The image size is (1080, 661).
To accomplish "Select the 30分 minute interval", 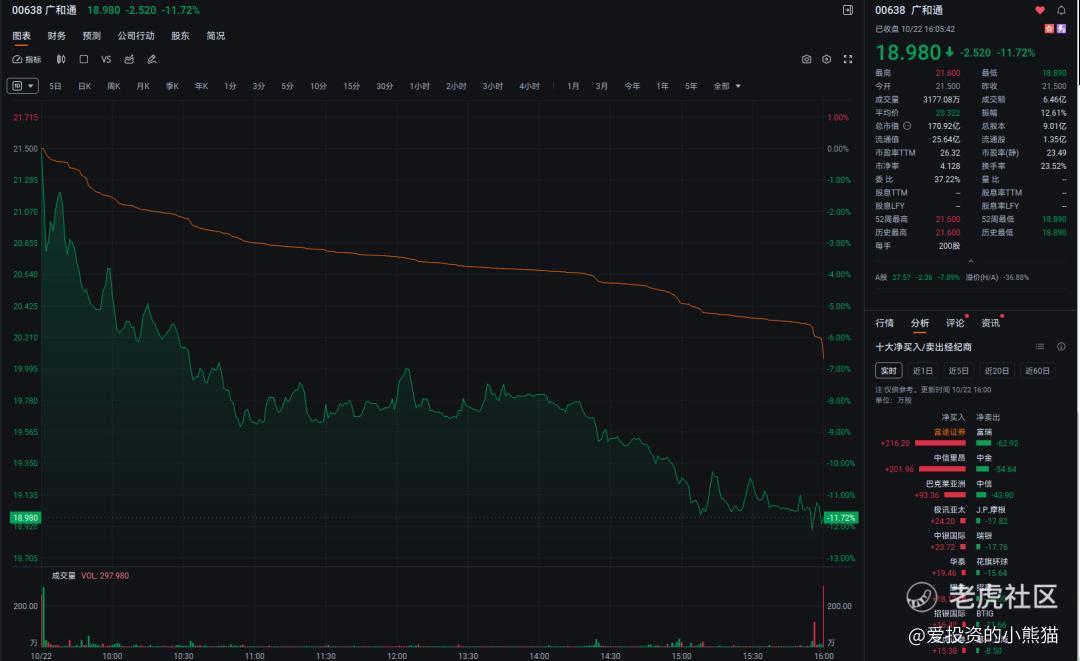I will click(384, 86).
